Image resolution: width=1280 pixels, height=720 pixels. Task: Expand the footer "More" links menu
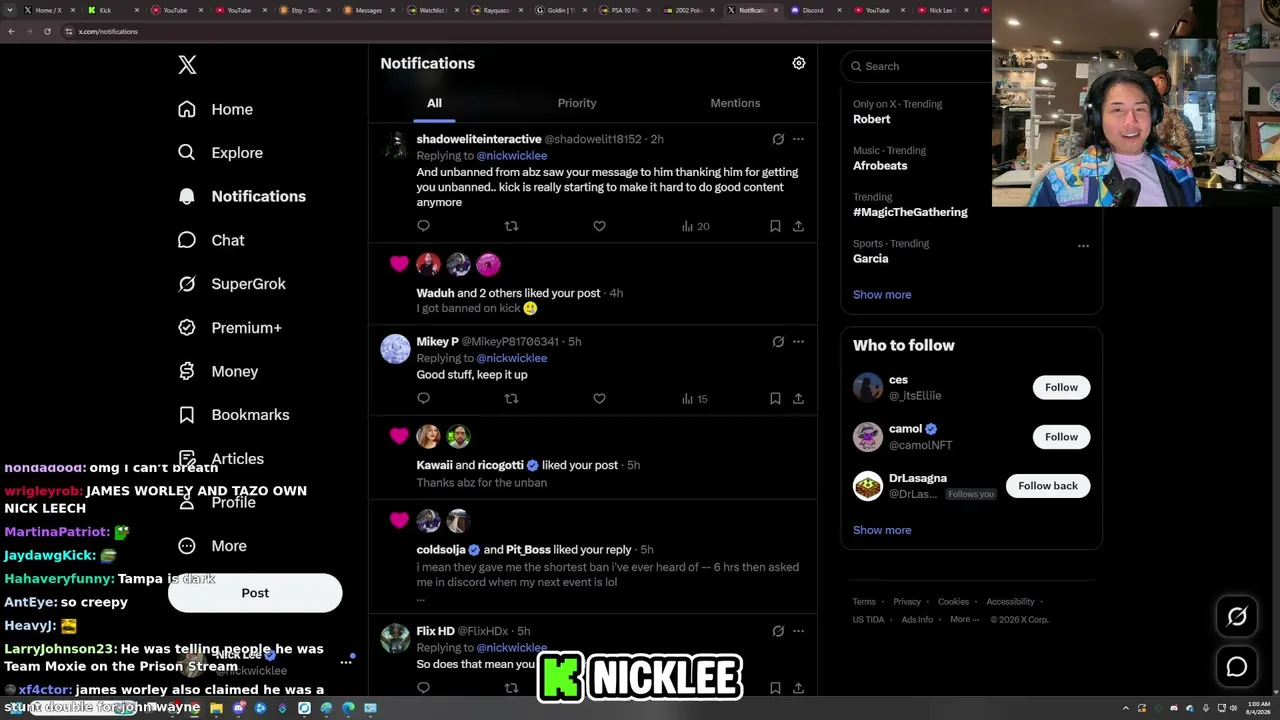pos(965,619)
